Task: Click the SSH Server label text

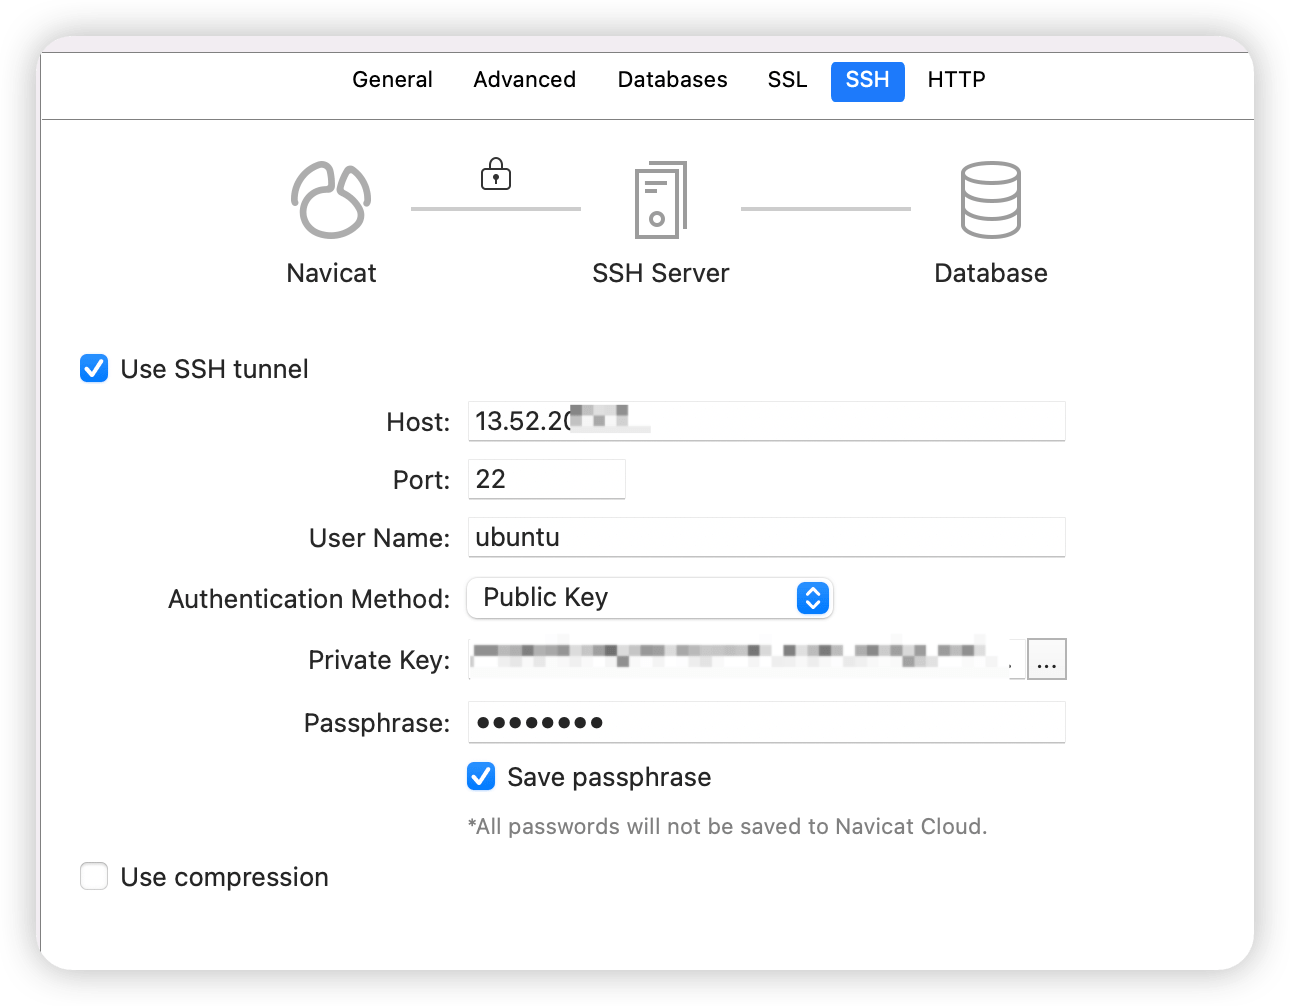Action: pos(661,273)
